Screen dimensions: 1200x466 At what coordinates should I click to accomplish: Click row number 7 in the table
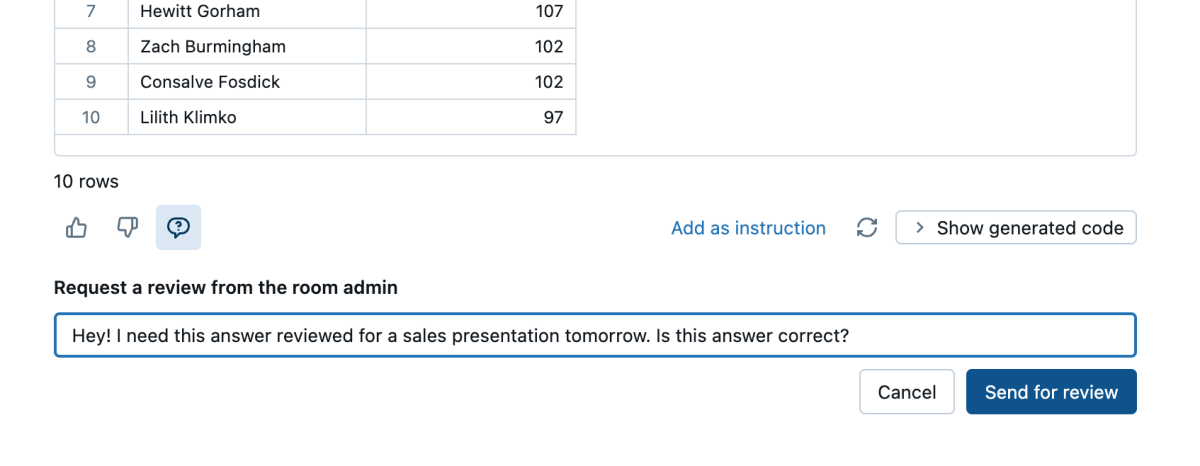[x=91, y=12]
